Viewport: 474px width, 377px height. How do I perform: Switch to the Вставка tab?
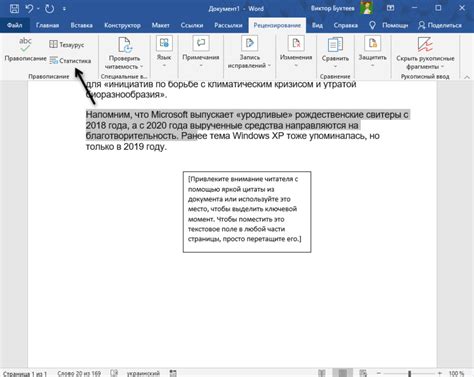tap(81, 25)
